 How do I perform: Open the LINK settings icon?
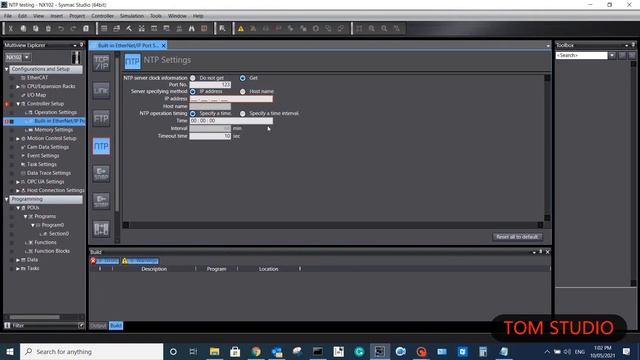[101, 91]
